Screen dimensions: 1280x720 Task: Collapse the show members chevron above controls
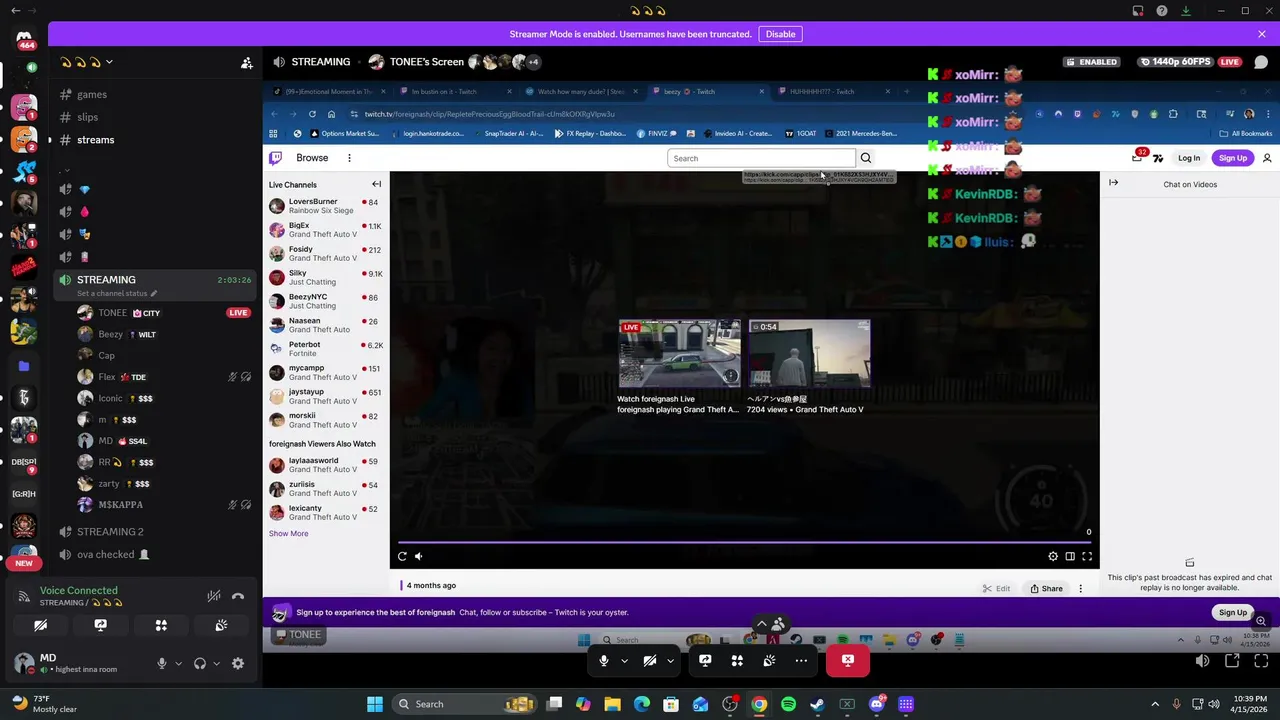(762, 623)
